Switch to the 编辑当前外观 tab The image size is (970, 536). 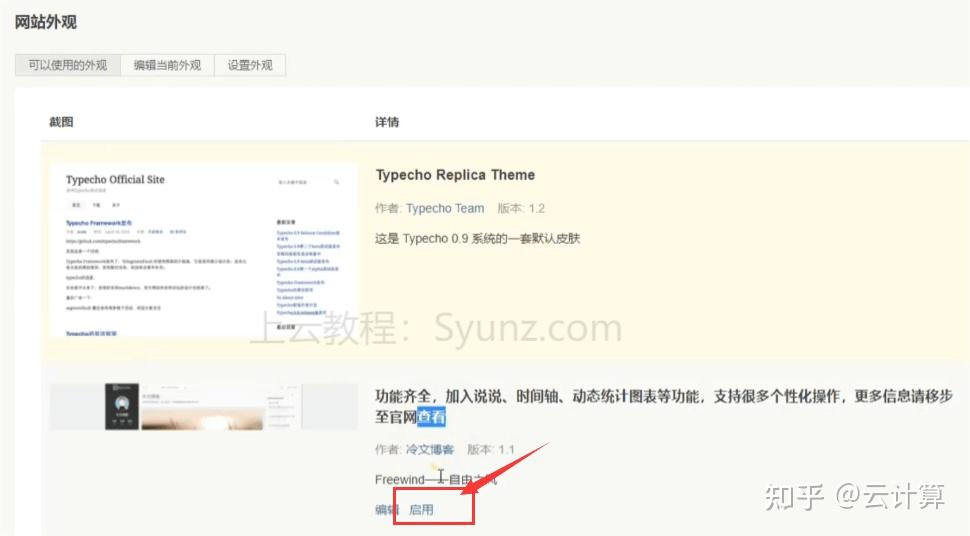click(x=167, y=65)
